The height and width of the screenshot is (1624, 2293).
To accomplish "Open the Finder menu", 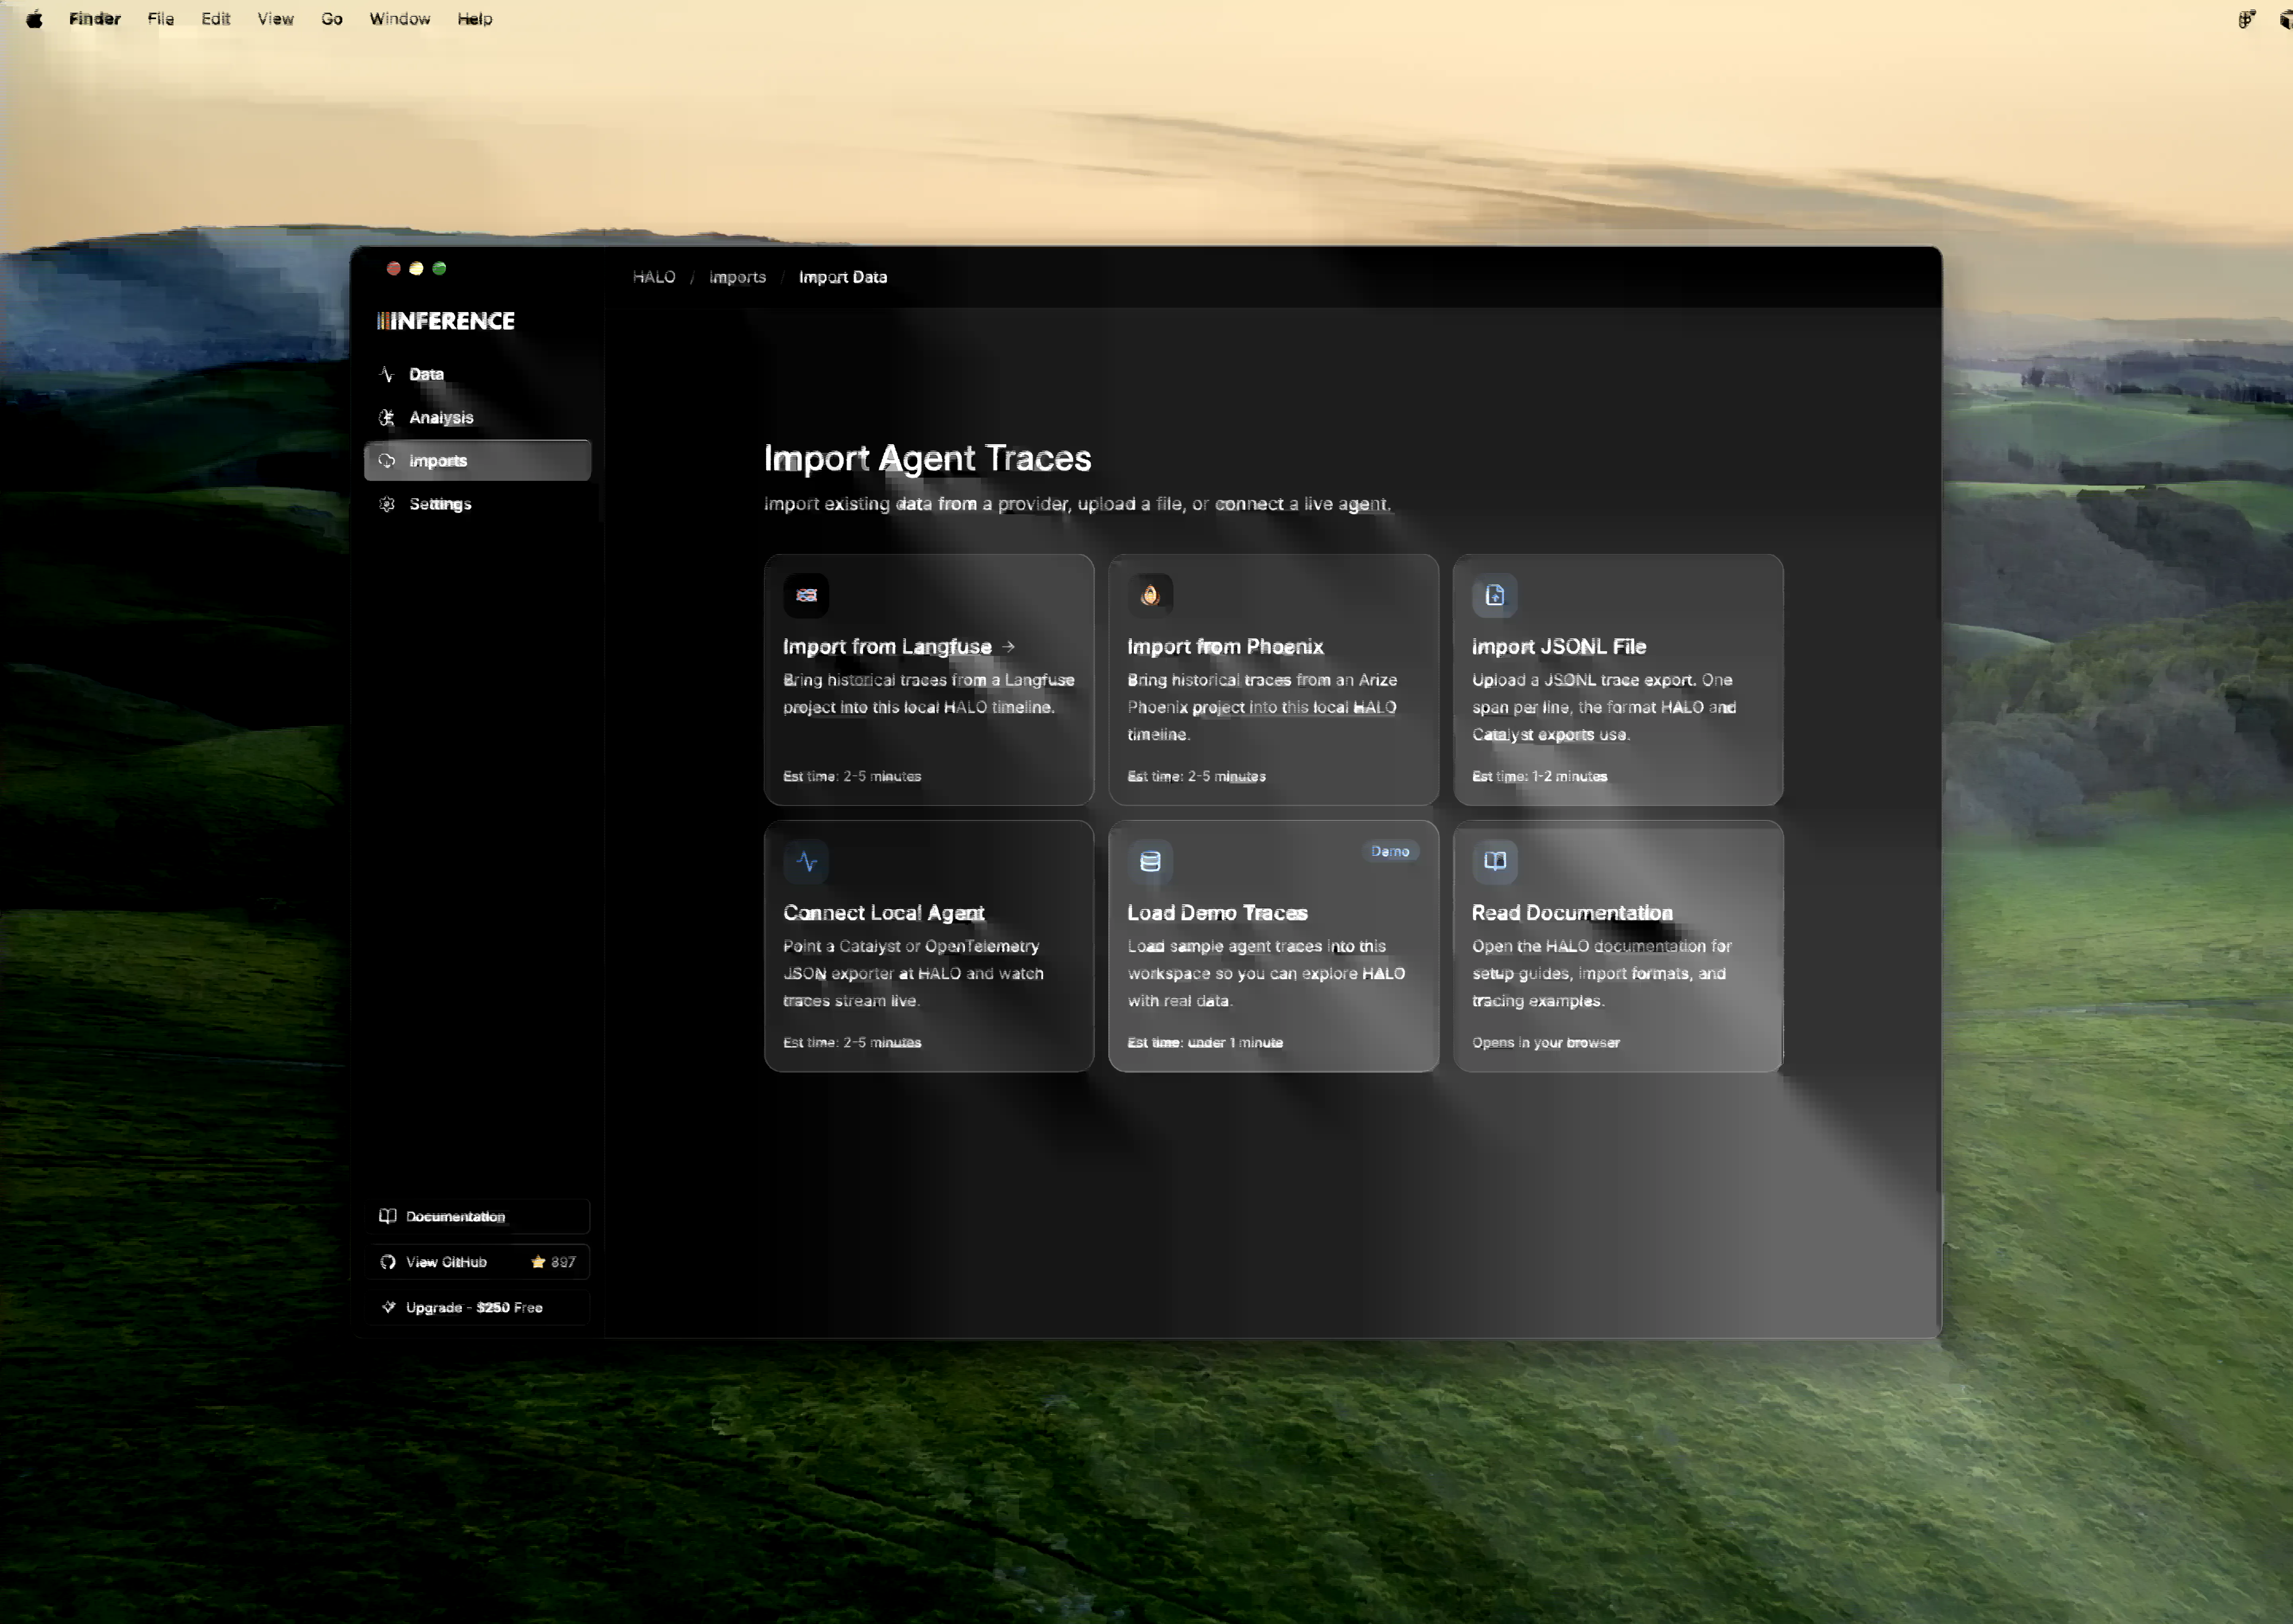I will [95, 19].
